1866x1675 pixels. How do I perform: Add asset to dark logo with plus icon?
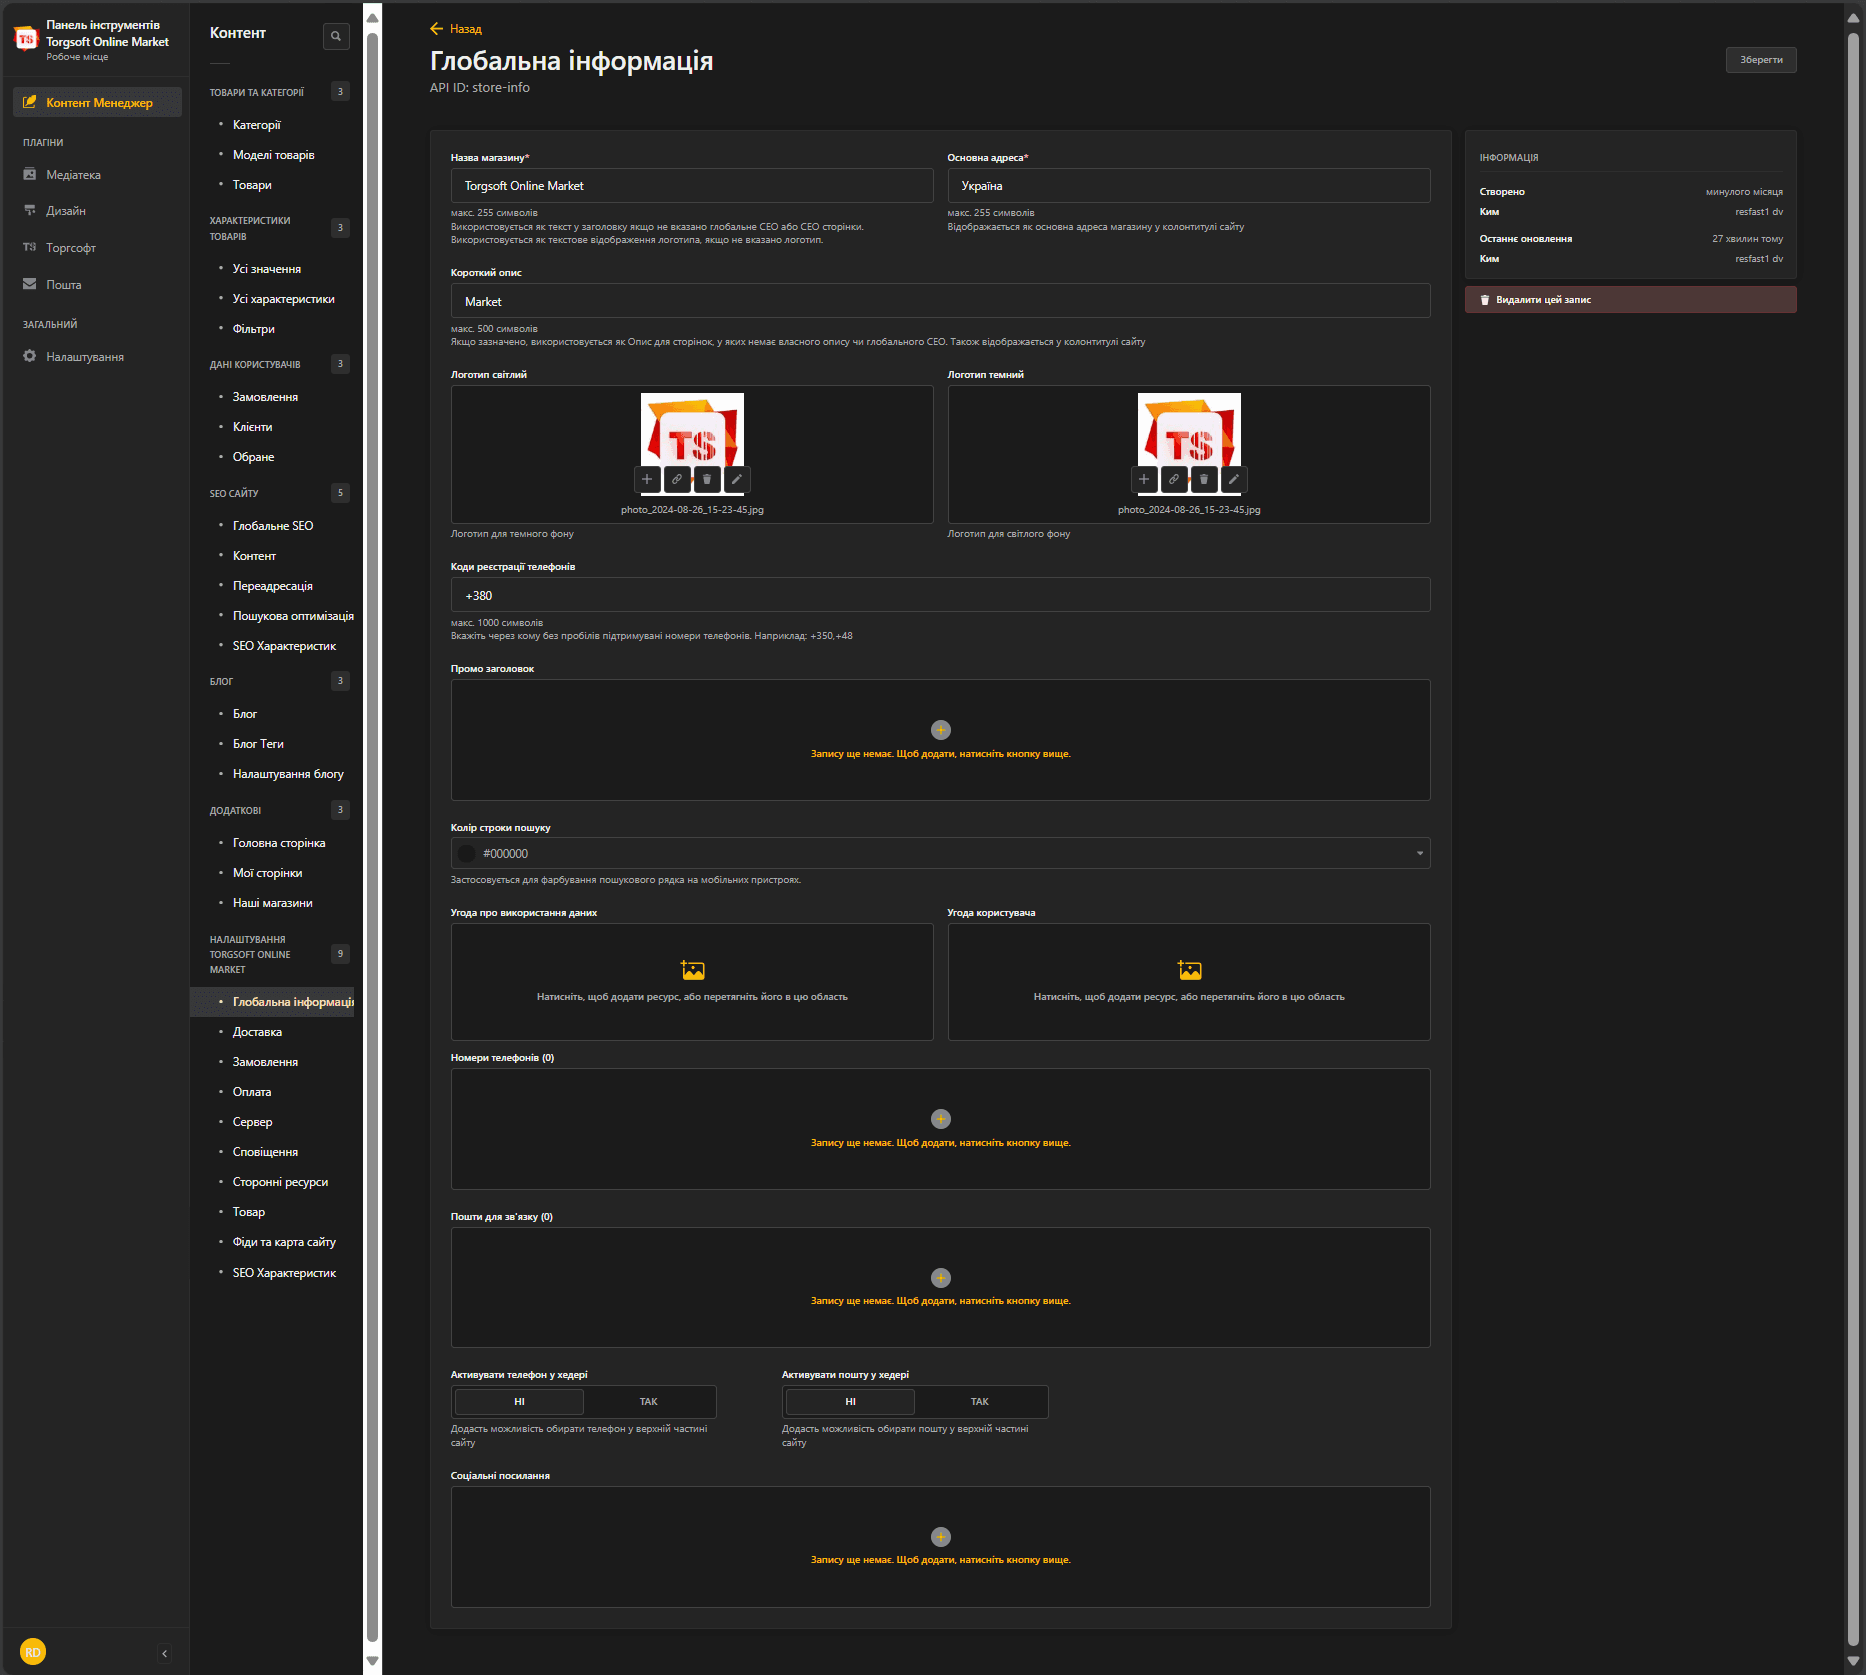[1144, 480]
